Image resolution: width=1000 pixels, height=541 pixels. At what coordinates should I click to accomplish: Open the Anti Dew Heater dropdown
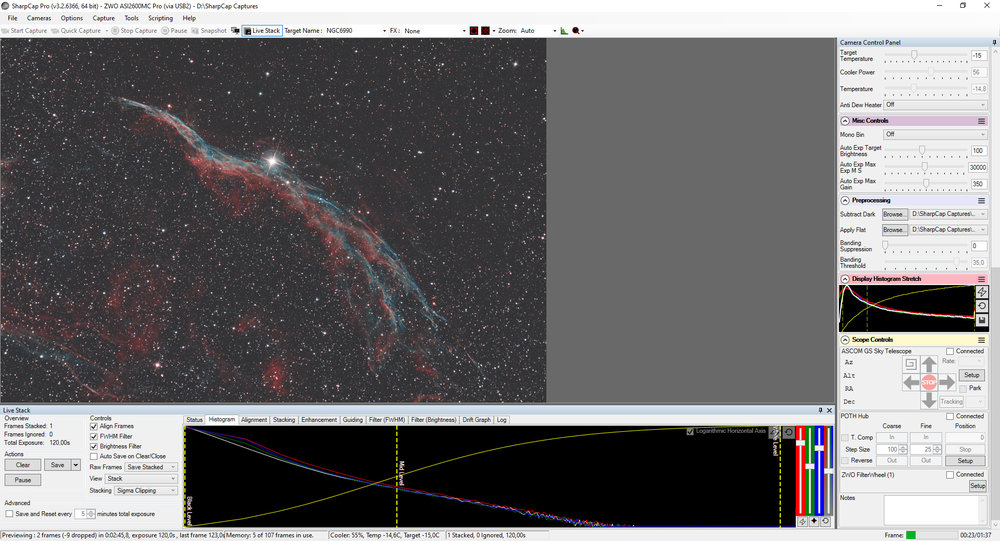click(935, 105)
